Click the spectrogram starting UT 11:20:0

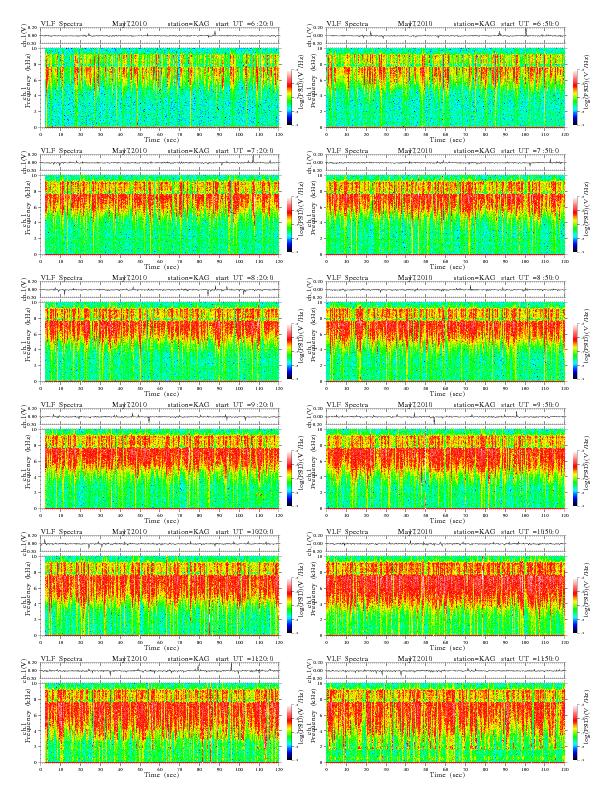(x=160, y=723)
